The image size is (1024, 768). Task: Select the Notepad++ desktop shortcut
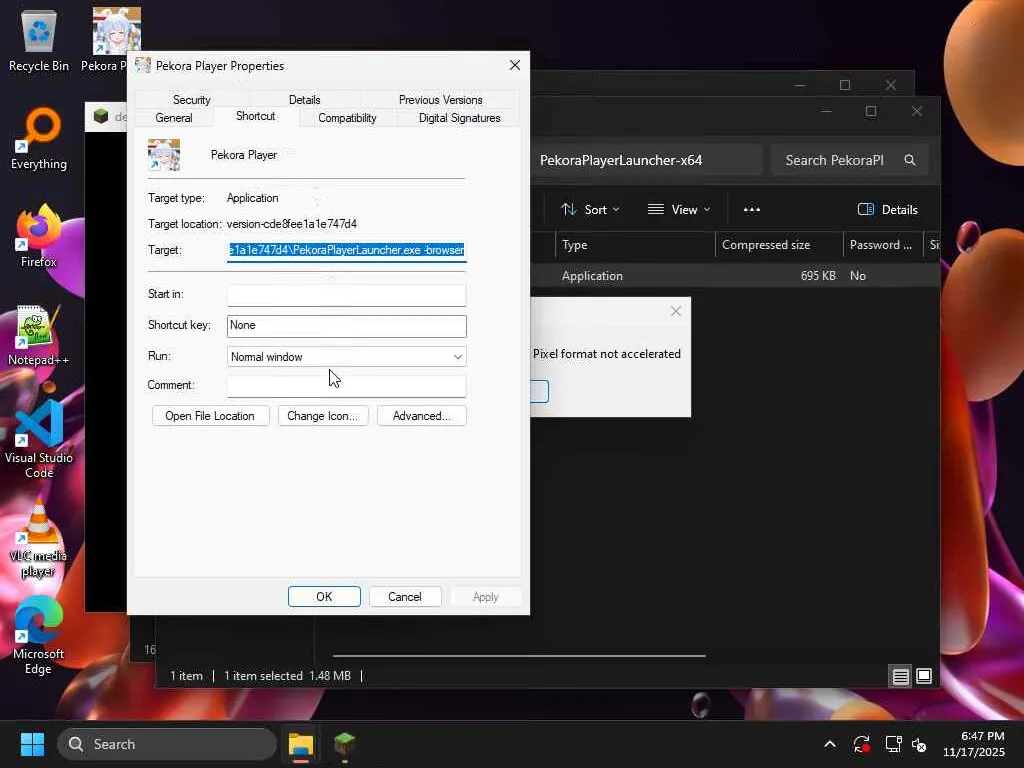(39, 334)
